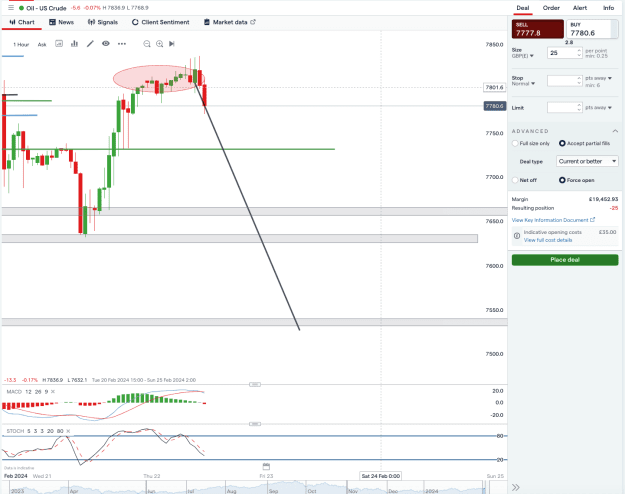
Task: Grab the resize handle above MACD panel
Action: (x=255, y=384)
